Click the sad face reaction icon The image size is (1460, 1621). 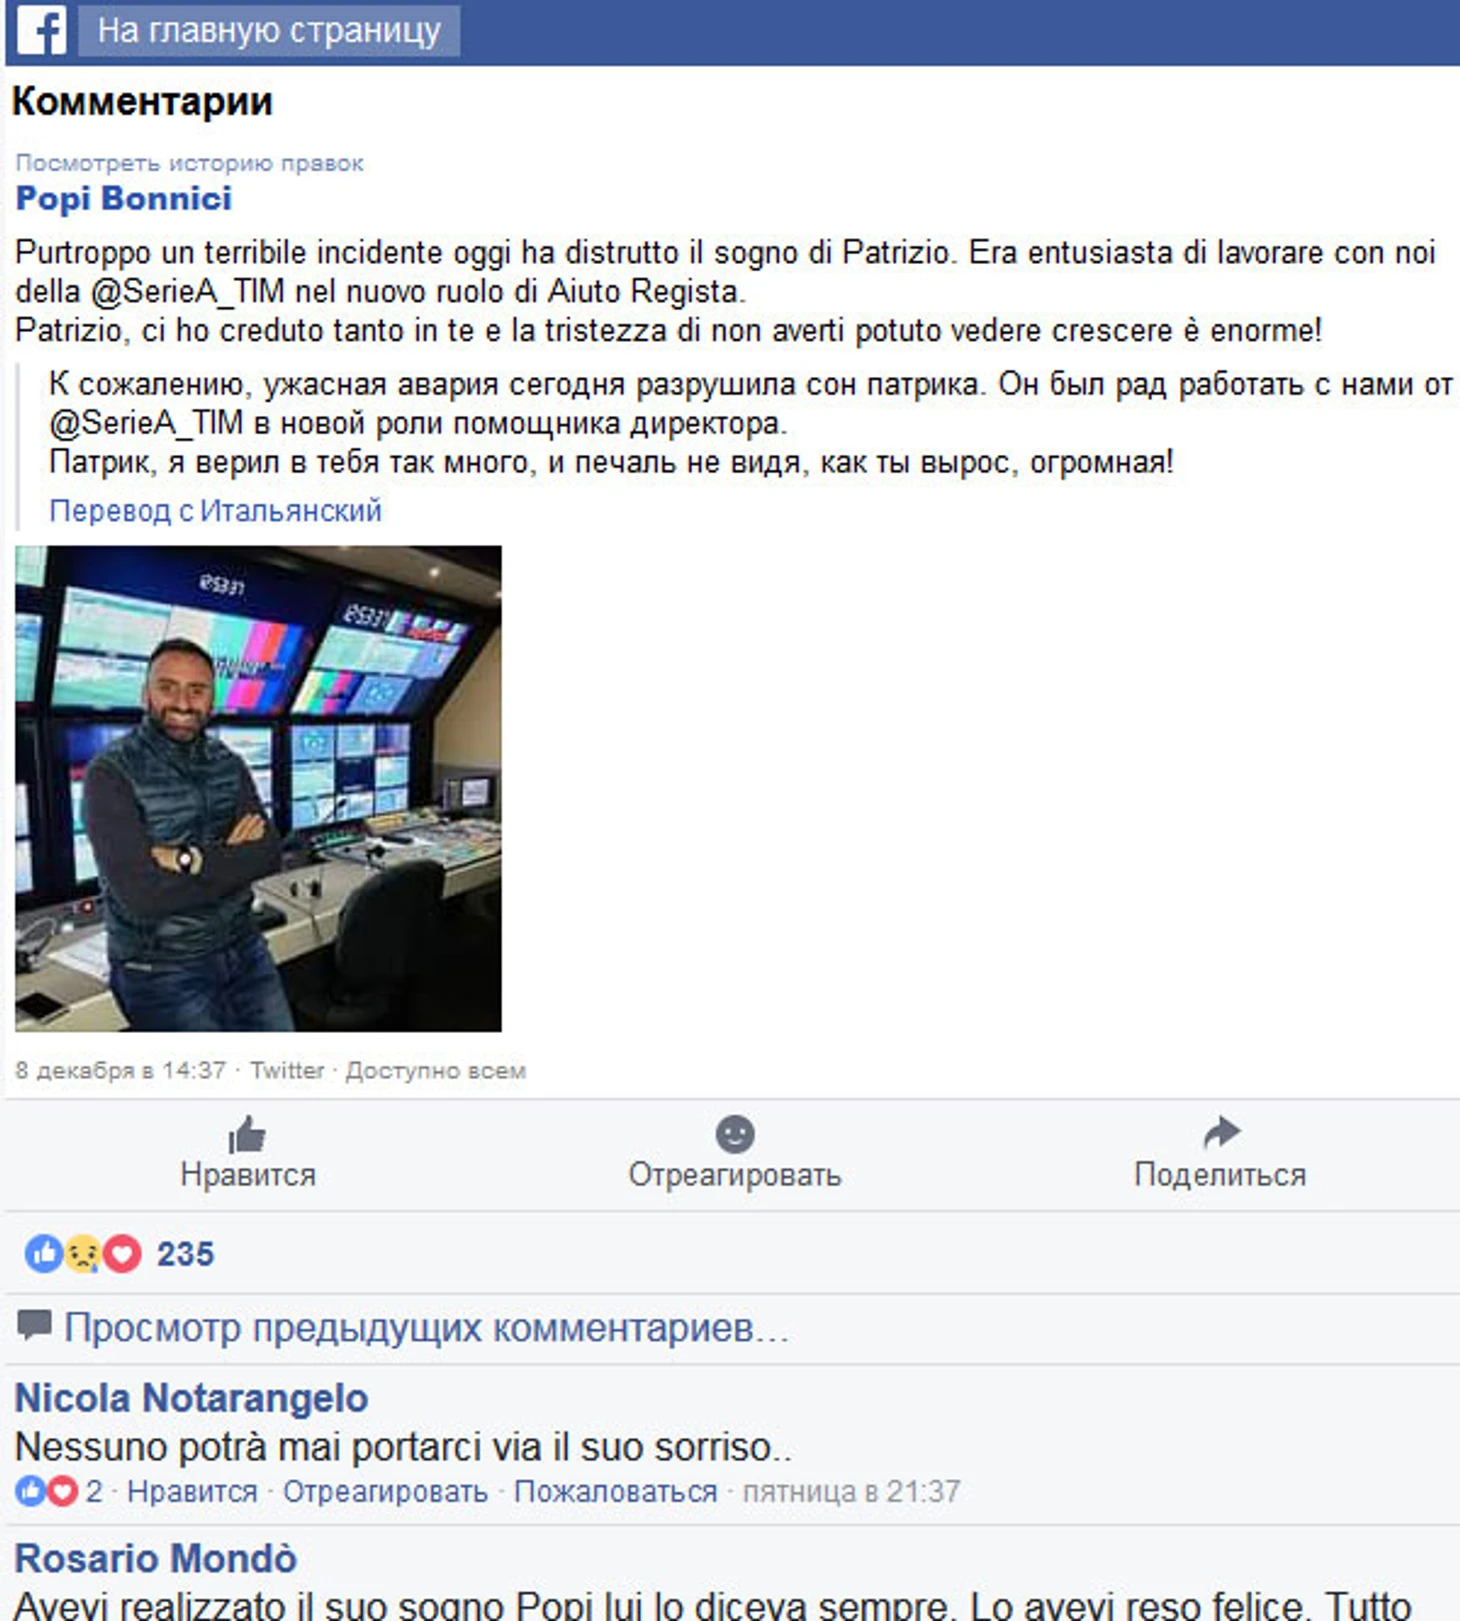click(83, 1253)
